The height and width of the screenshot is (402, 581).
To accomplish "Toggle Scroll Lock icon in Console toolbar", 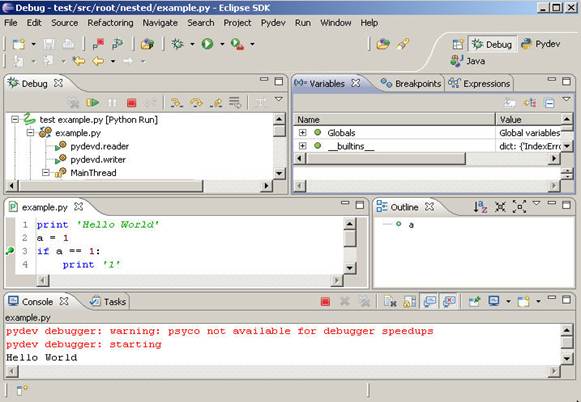I will click(409, 302).
